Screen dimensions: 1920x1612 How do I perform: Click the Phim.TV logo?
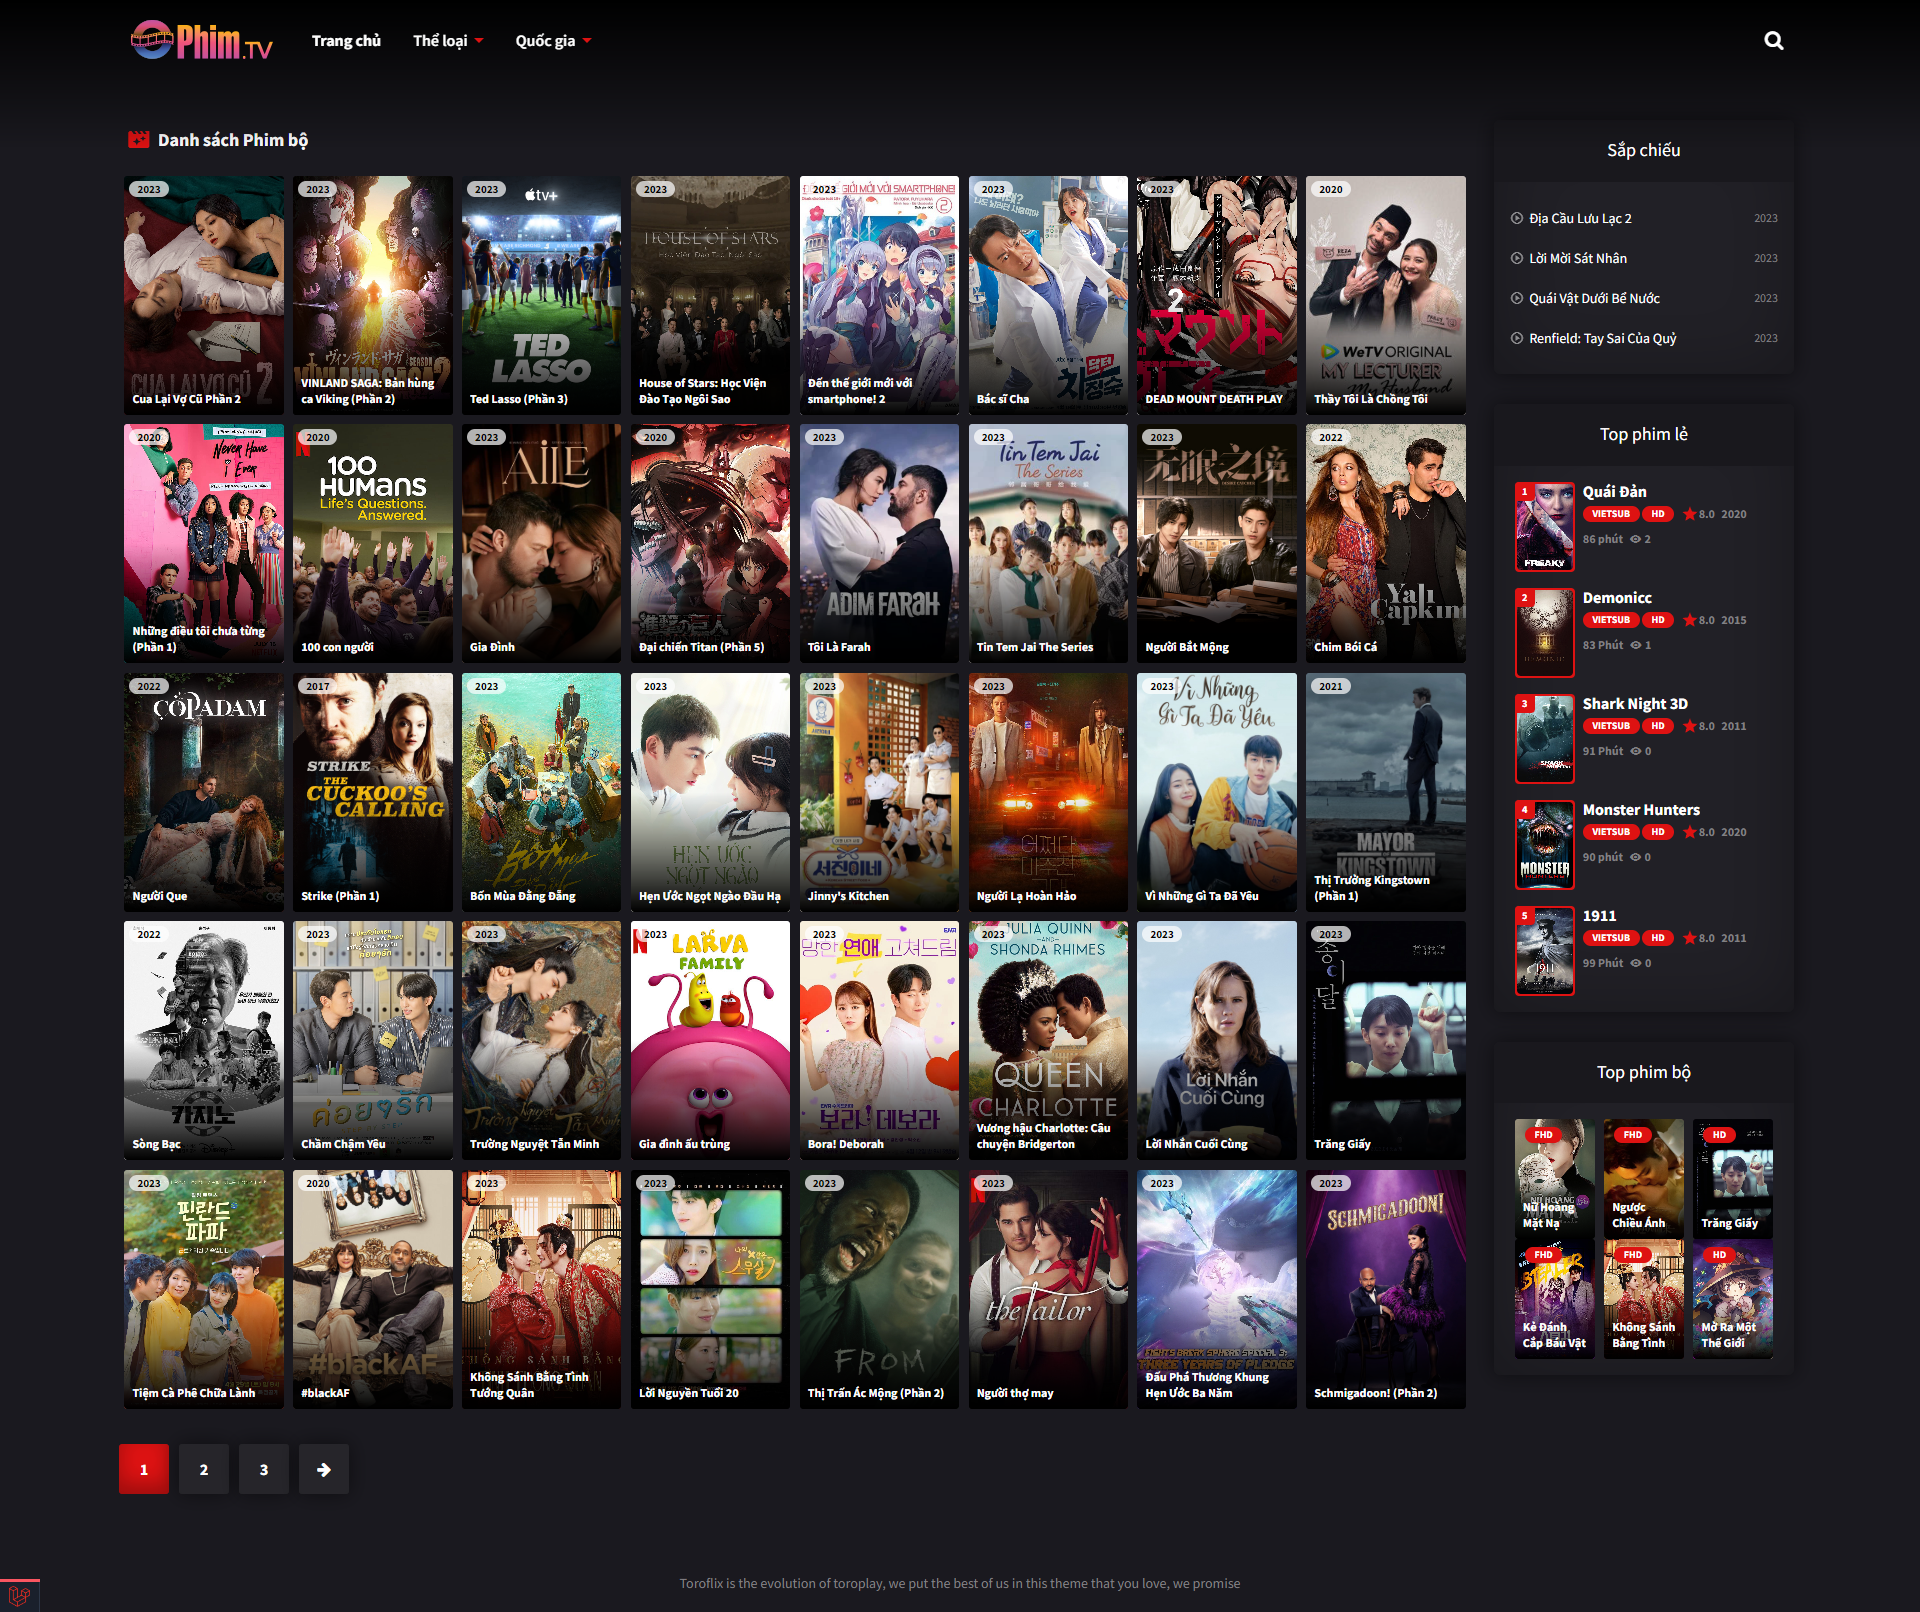201,41
